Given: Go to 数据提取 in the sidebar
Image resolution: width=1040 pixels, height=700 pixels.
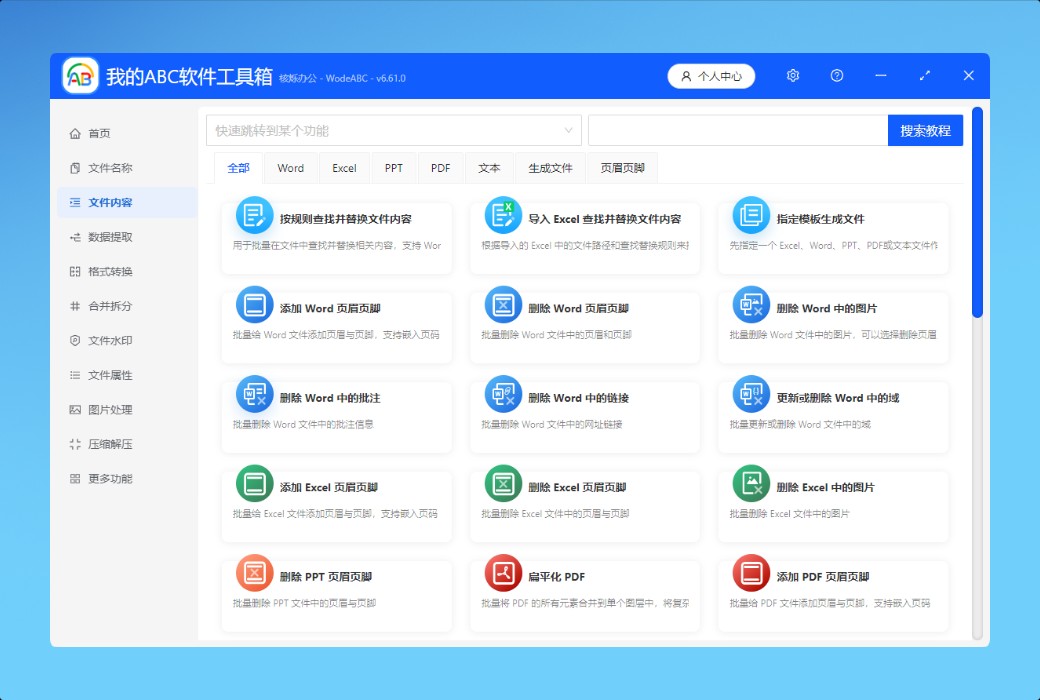Looking at the screenshot, I should (110, 237).
